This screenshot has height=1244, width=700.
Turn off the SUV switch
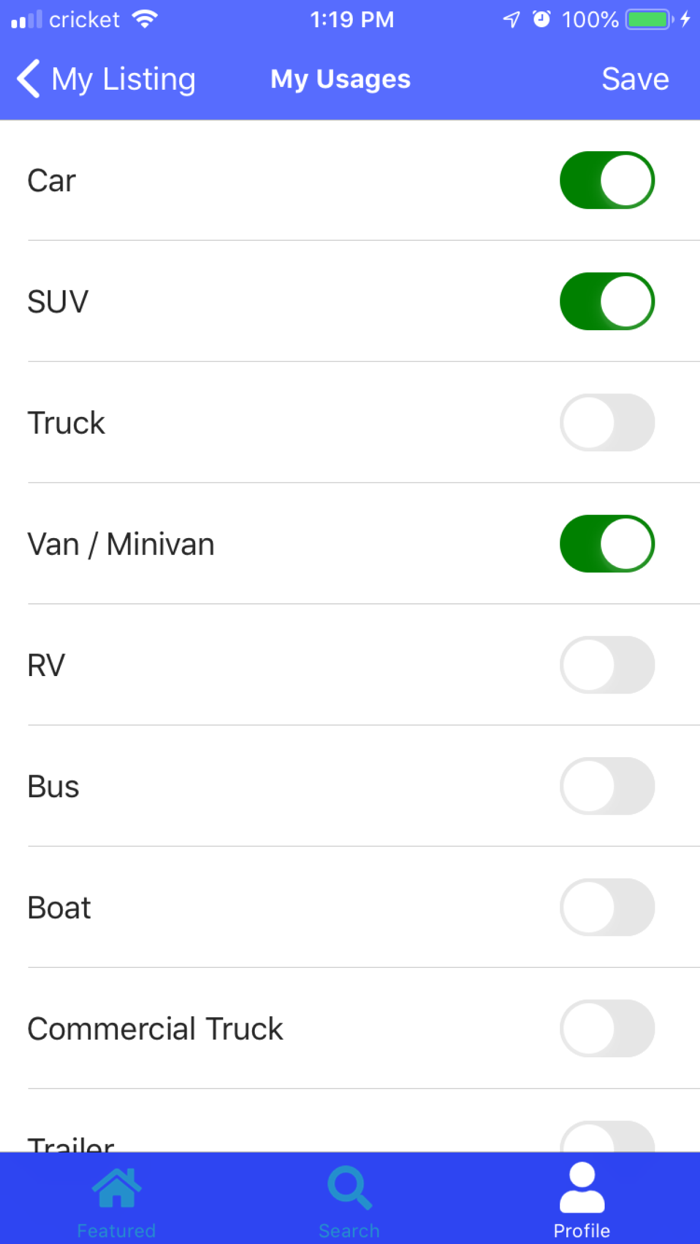coord(607,301)
